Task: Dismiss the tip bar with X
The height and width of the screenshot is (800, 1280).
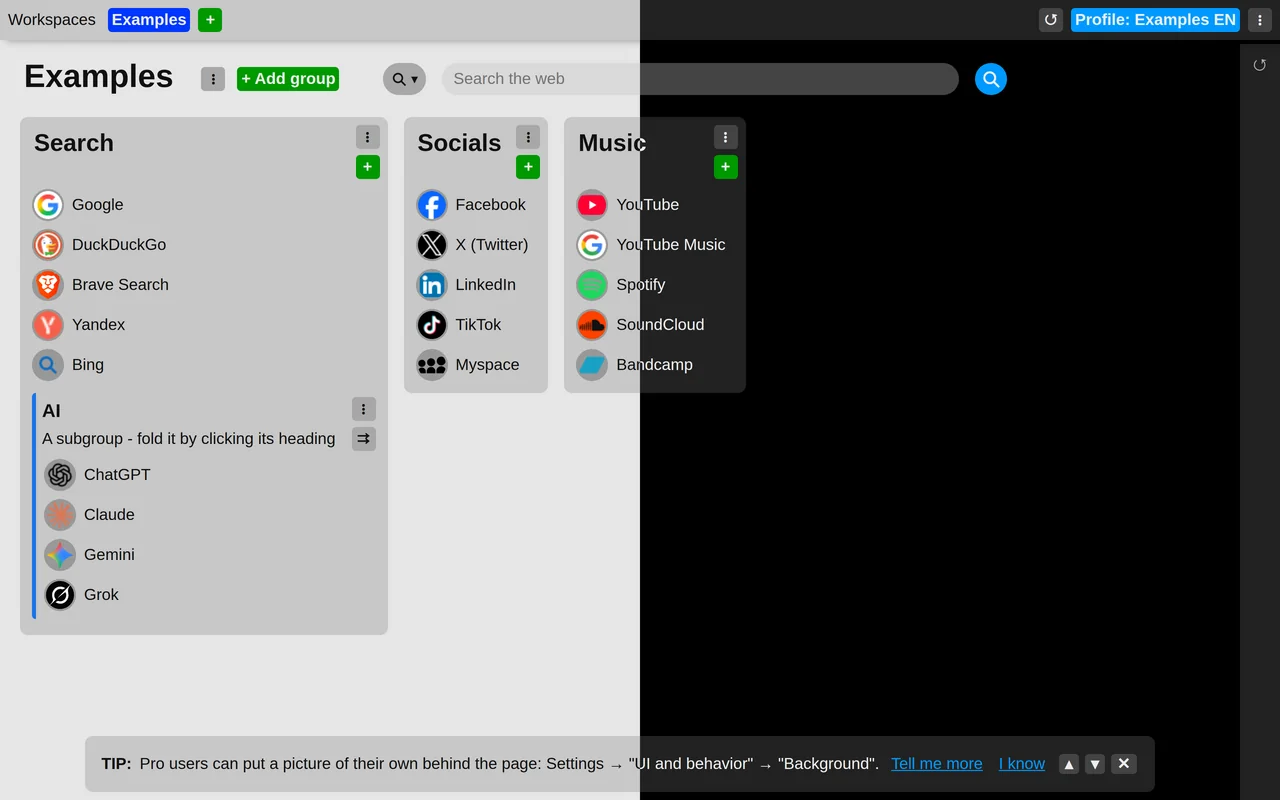Action: point(1124,764)
